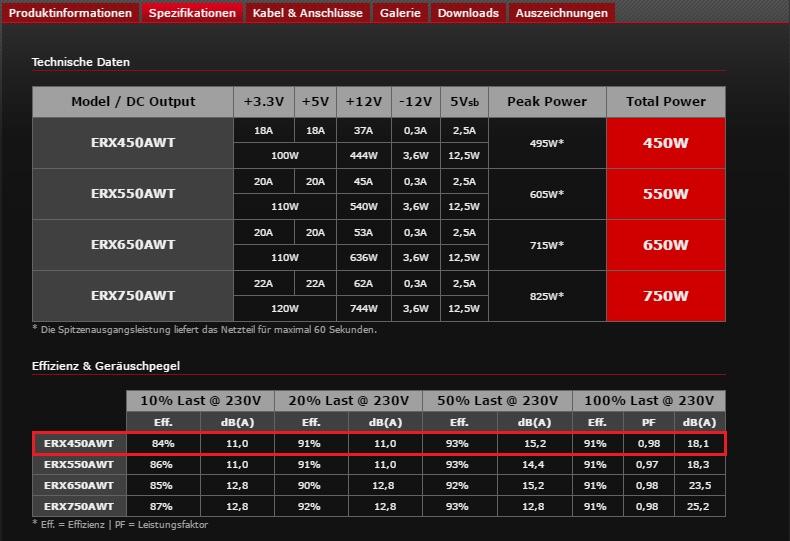Click the 86% efficiency value
Image resolution: width=790 pixels, height=541 pixels.
coord(163,464)
